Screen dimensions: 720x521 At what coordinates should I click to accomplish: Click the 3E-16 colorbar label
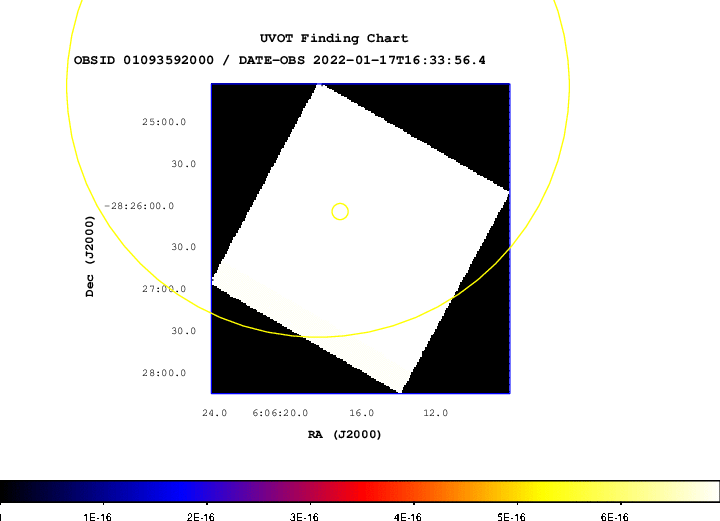(x=304, y=517)
